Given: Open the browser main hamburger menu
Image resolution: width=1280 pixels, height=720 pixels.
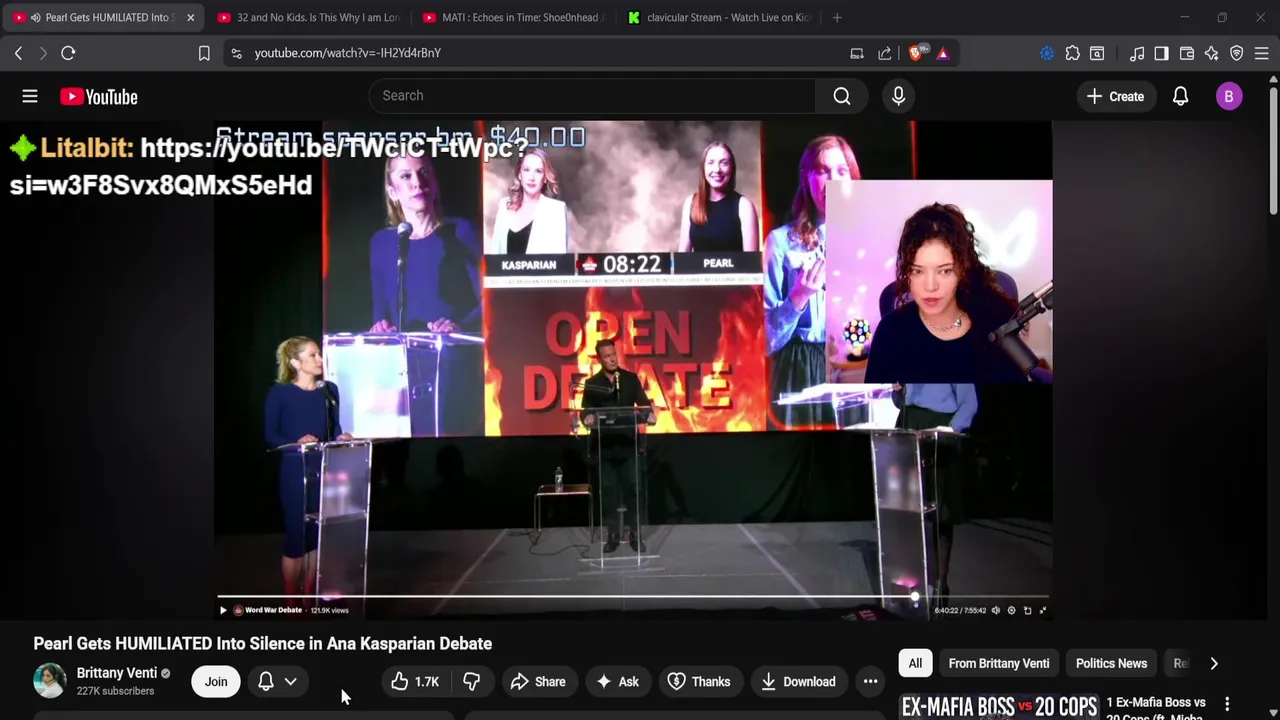Looking at the screenshot, I should pyautogui.click(x=1262, y=53).
